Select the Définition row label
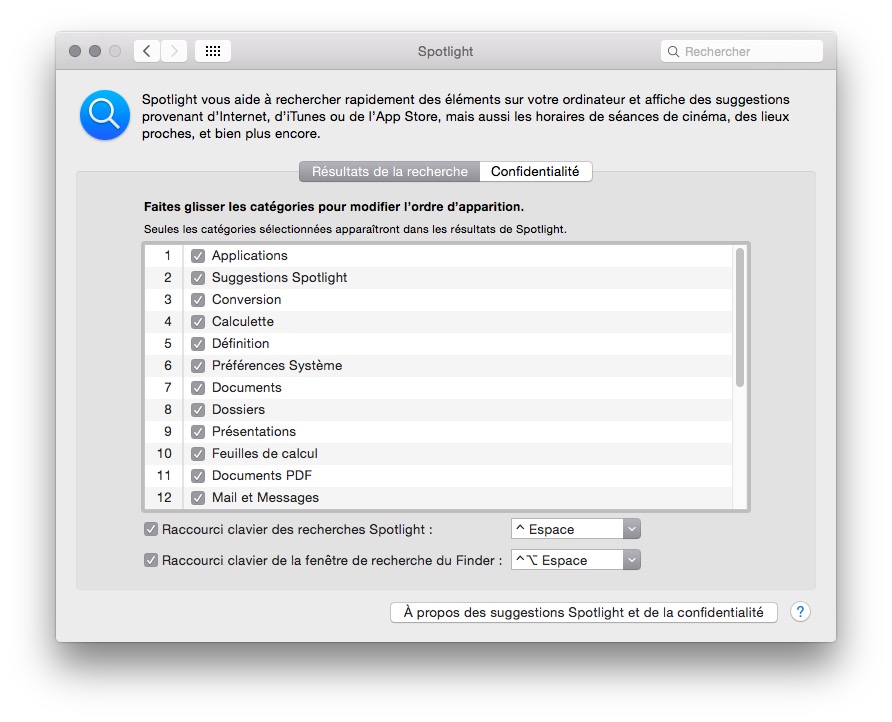This screenshot has height=722, width=892. 241,344
